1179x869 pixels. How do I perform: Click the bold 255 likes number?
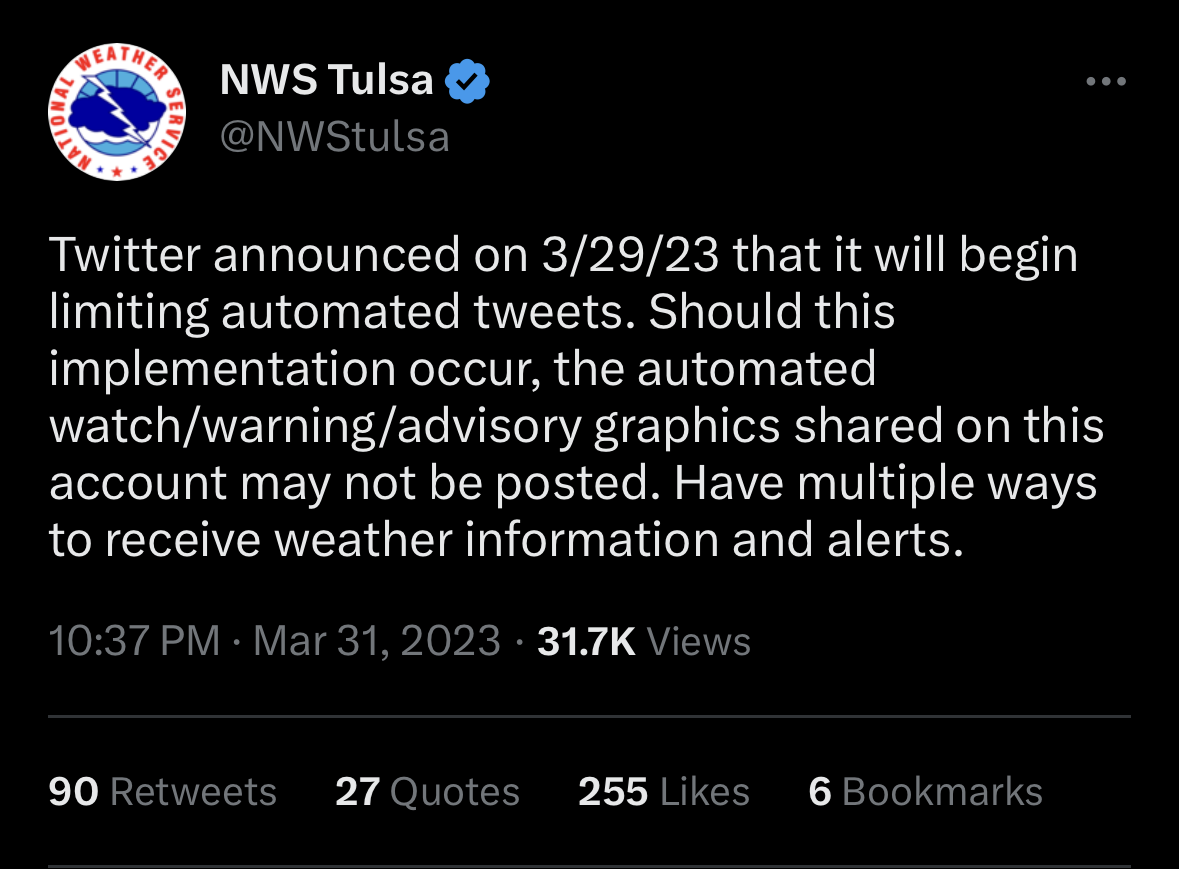pyautogui.click(x=613, y=792)
